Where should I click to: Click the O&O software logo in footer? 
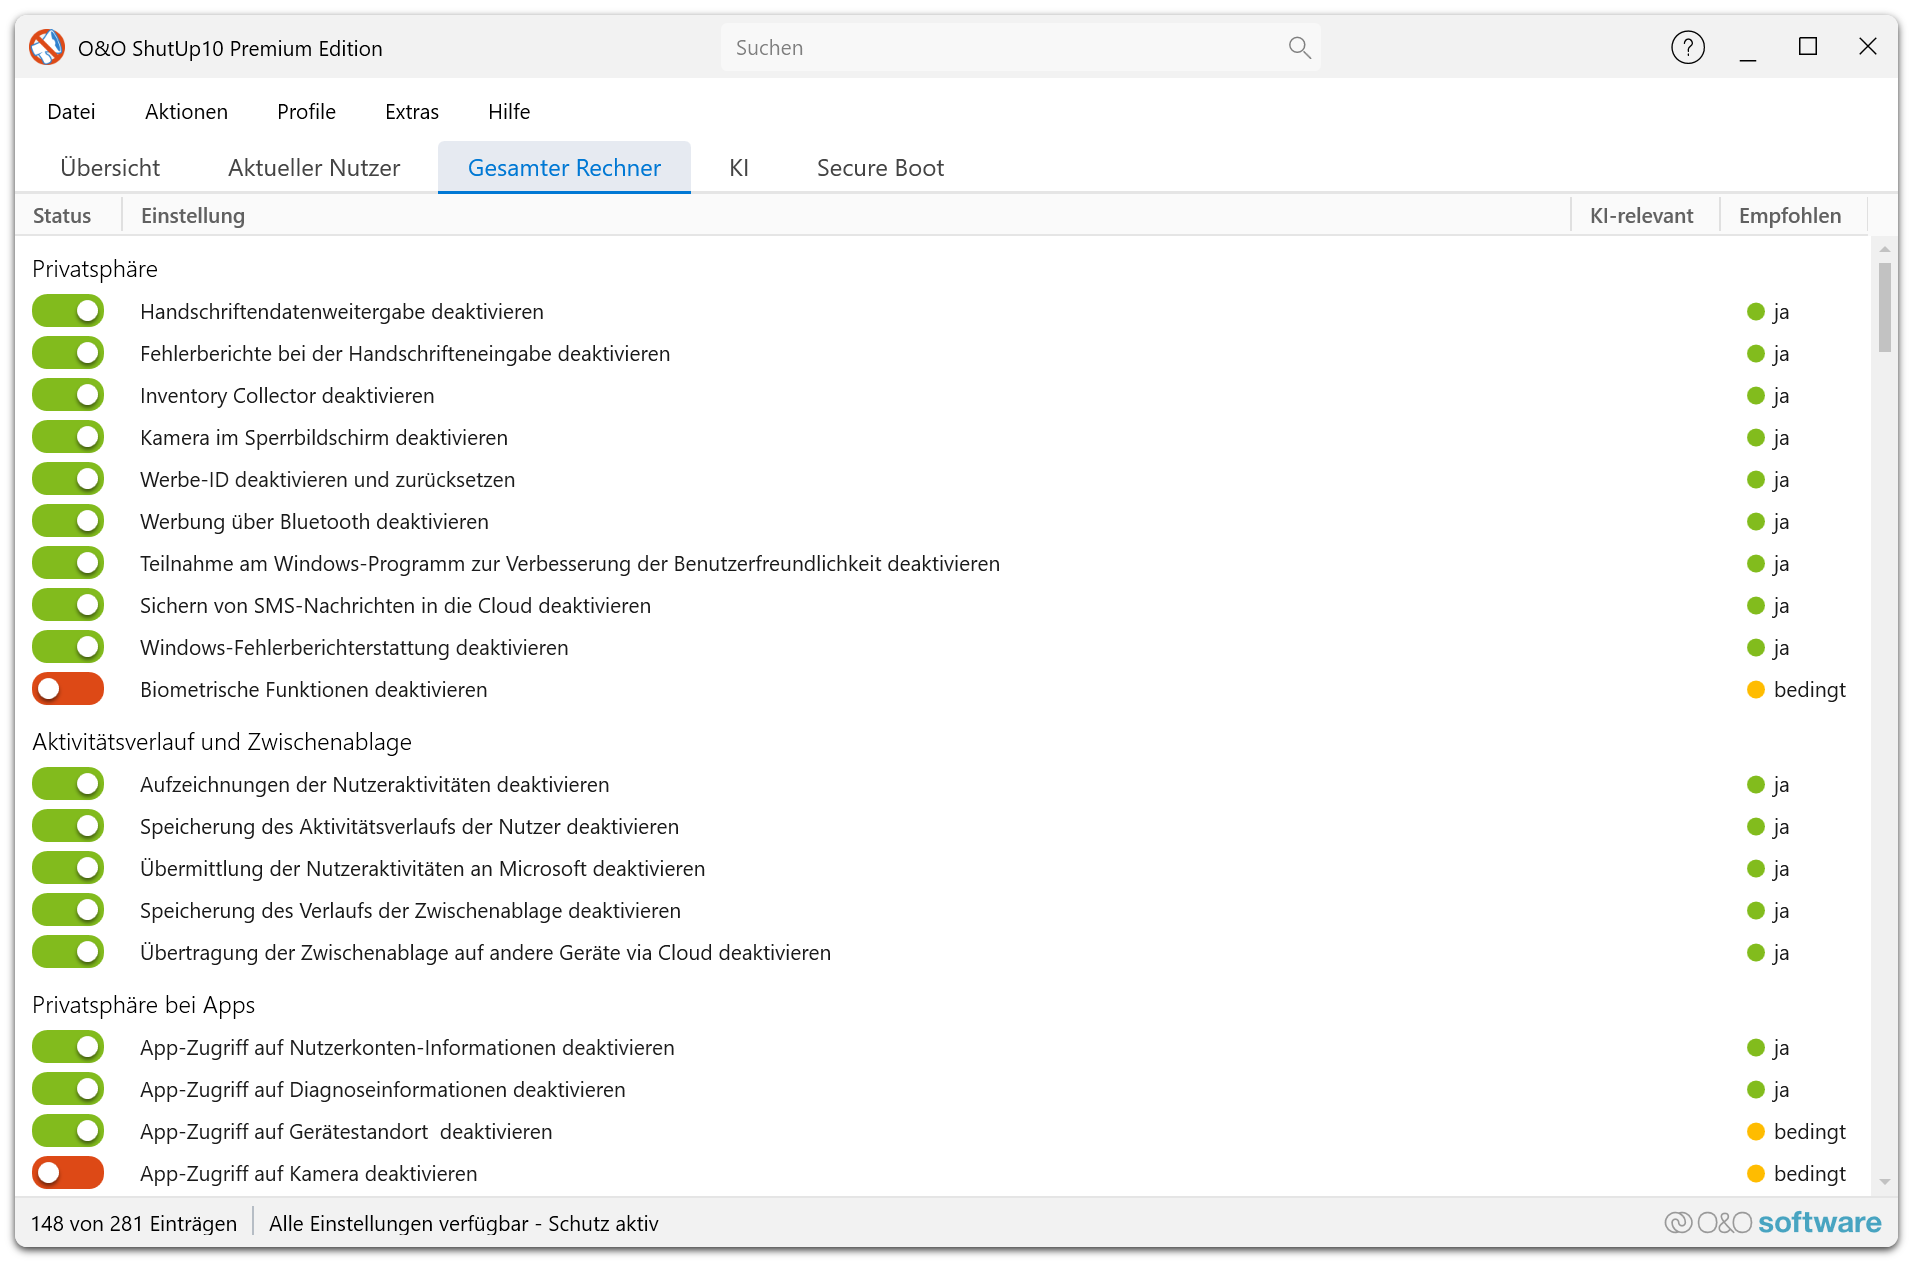point(1772,1222)
